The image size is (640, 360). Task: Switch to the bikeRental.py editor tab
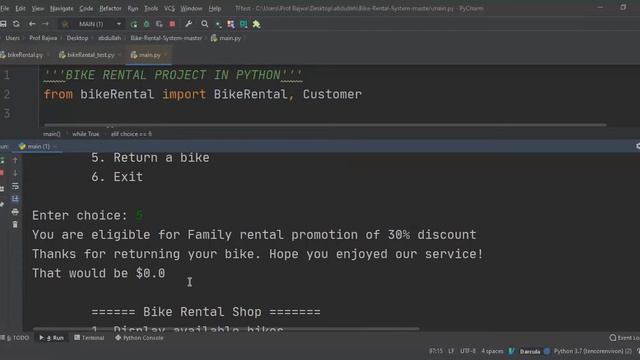(x=25, y=55)
